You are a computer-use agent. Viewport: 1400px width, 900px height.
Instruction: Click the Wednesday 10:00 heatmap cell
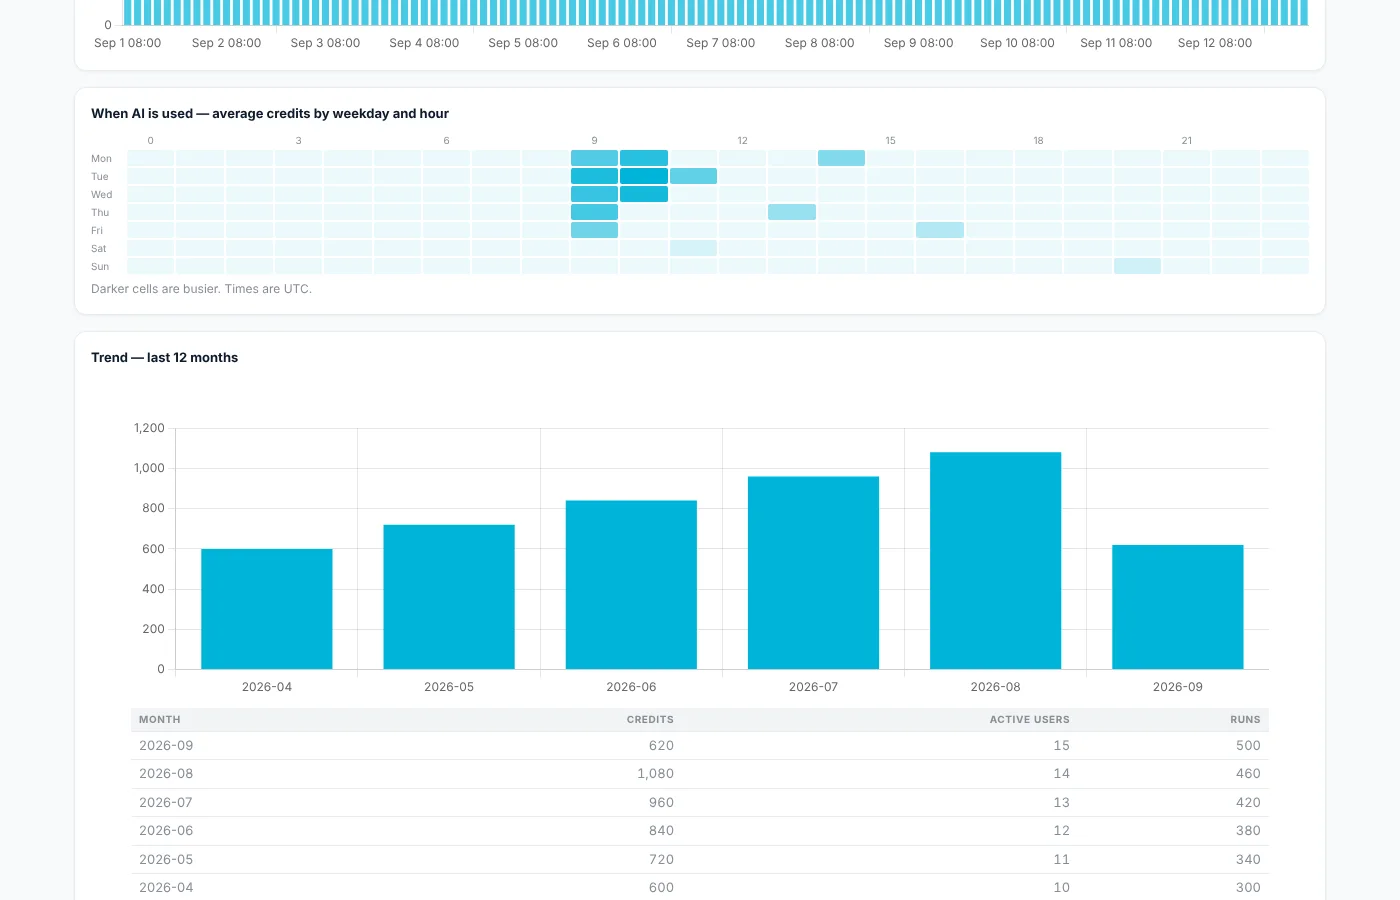tap(644, 194)
